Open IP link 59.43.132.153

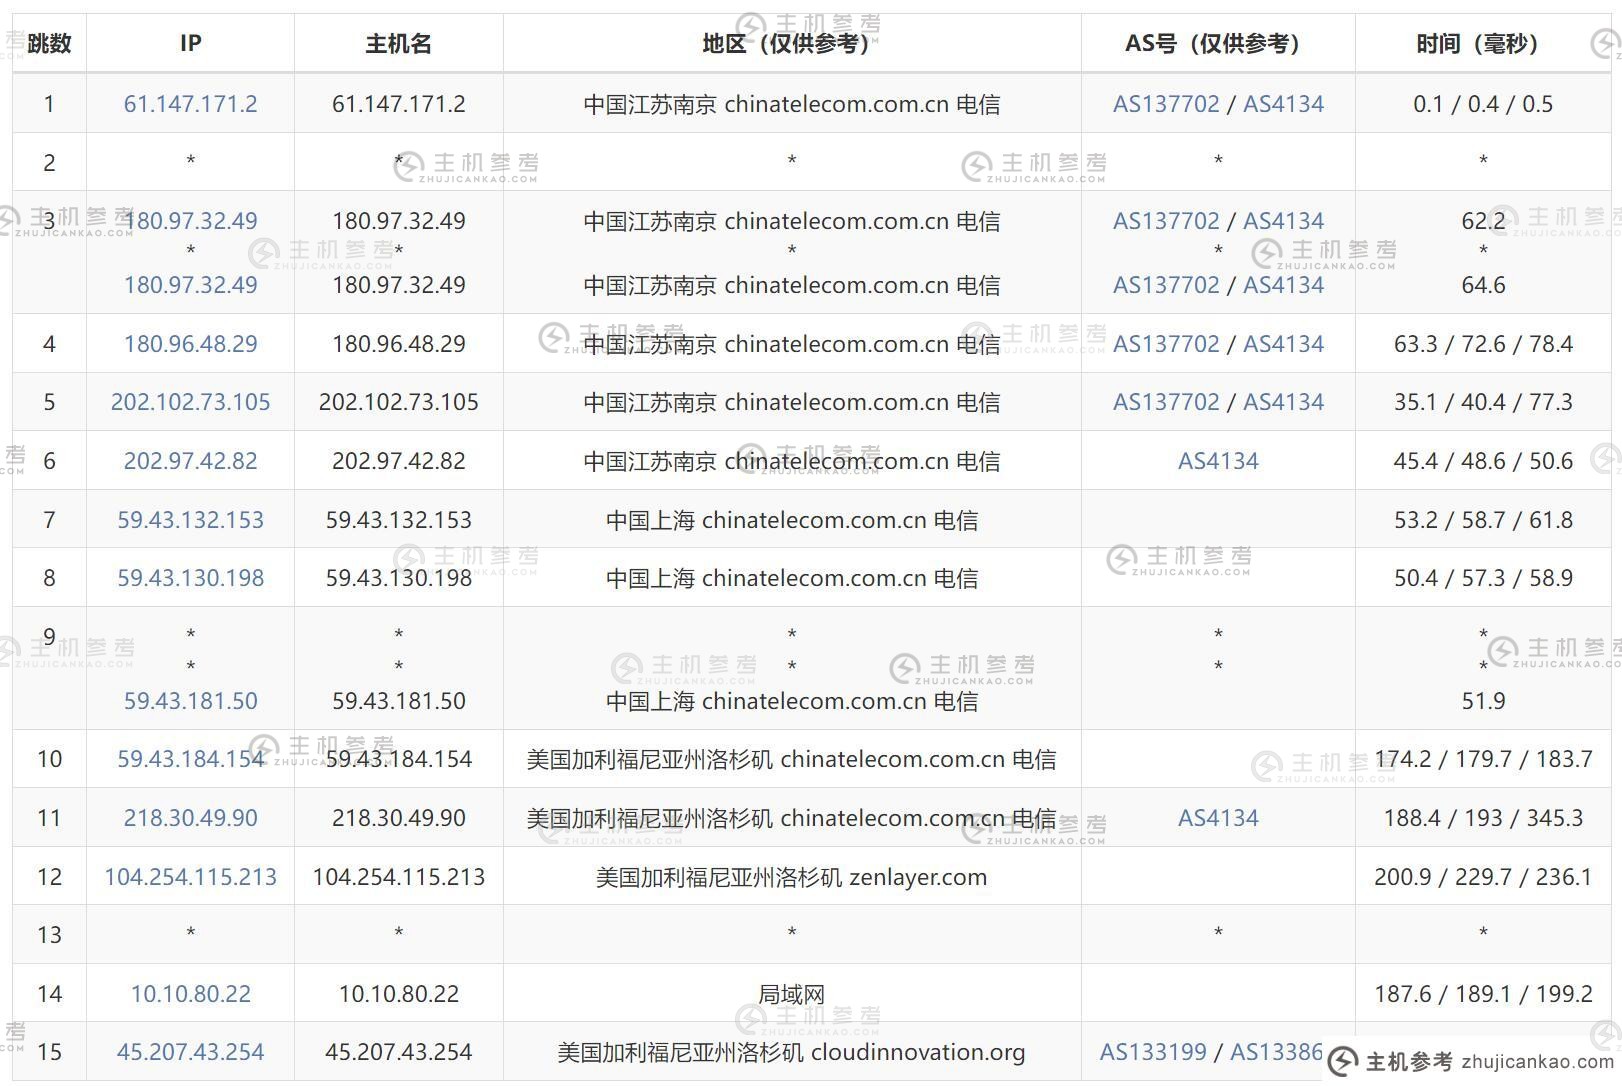[x=190, y=520]
